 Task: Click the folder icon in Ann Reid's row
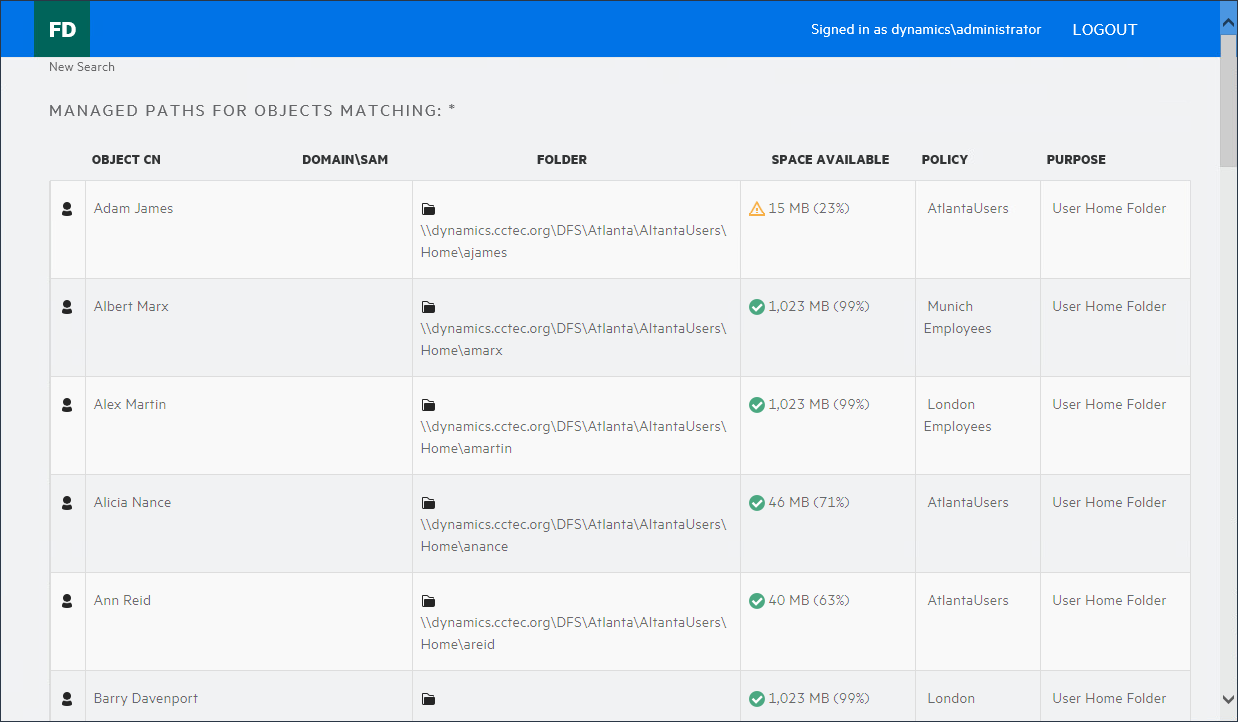pyautogui.click(x=429, y=601)
